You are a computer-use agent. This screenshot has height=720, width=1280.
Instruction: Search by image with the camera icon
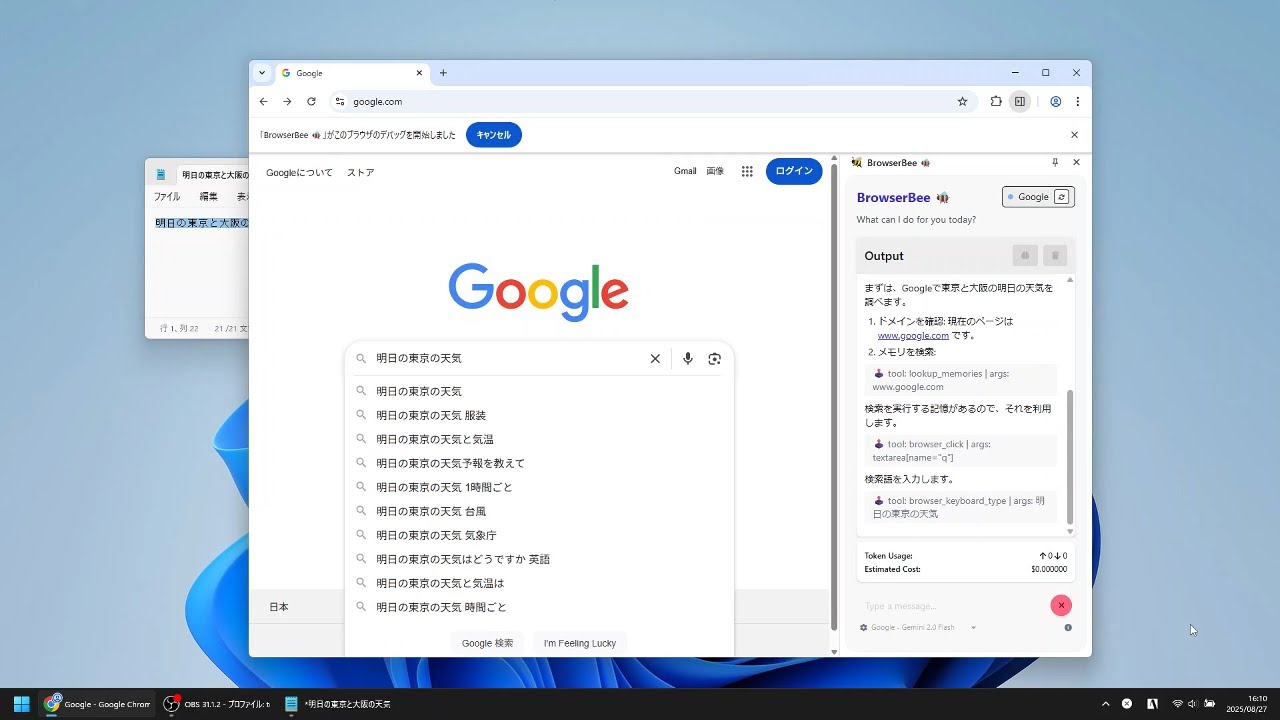(x=714, y=358)
